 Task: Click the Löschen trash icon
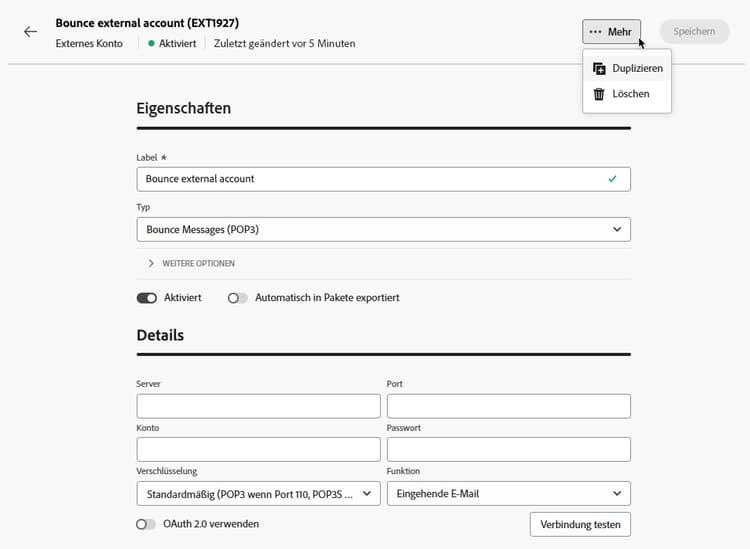(x=599, y=94)
